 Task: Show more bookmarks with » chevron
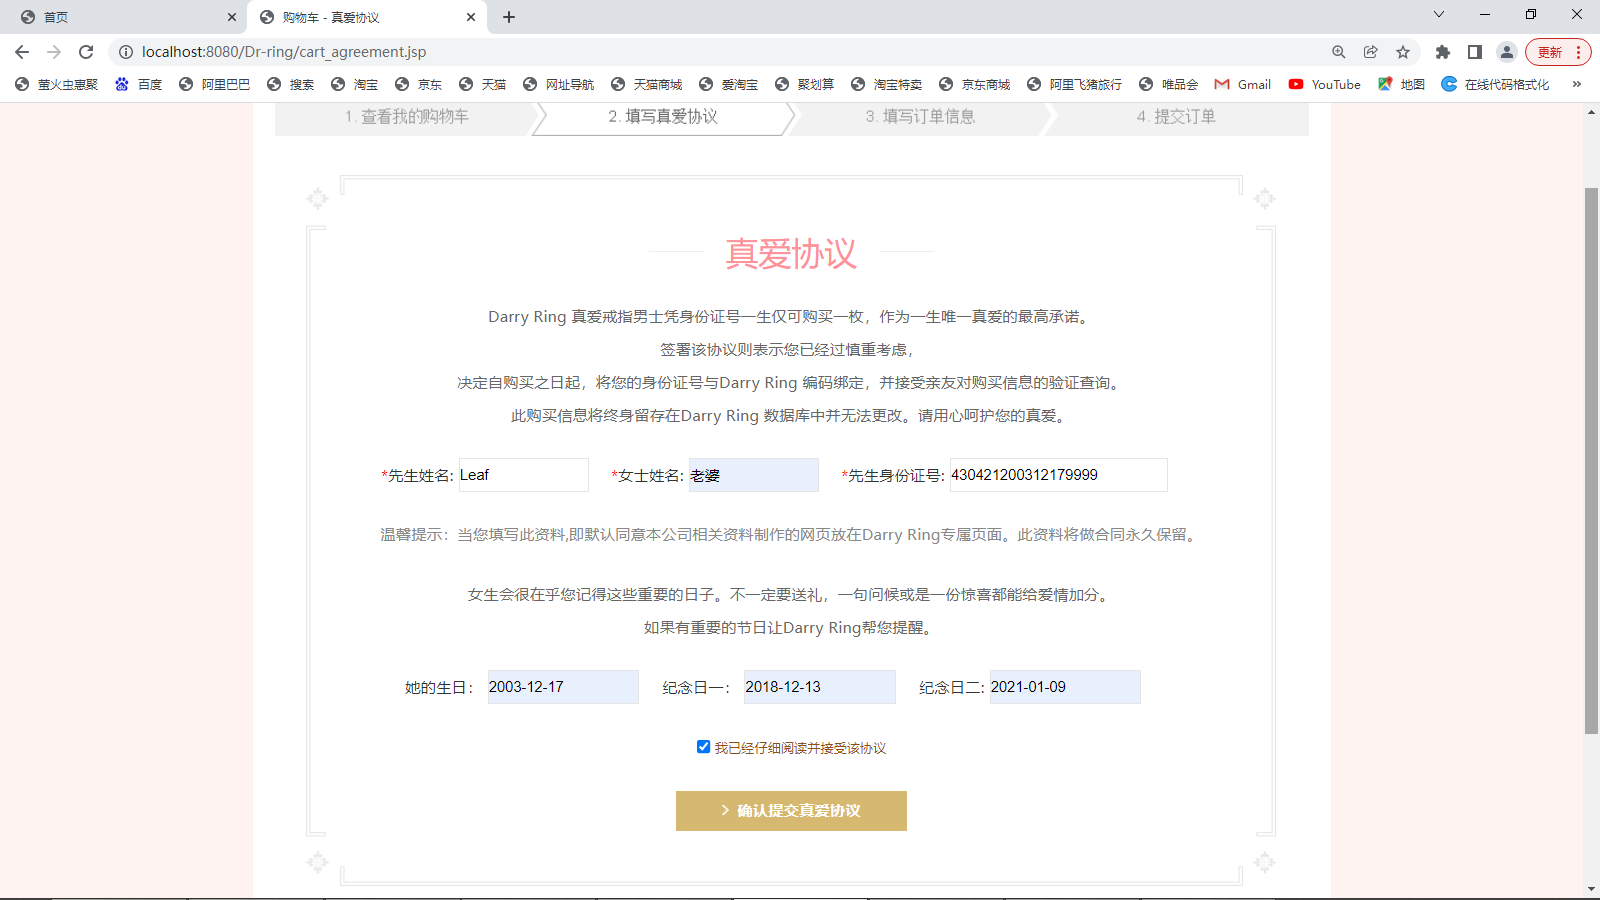(x=1577, y=85)
